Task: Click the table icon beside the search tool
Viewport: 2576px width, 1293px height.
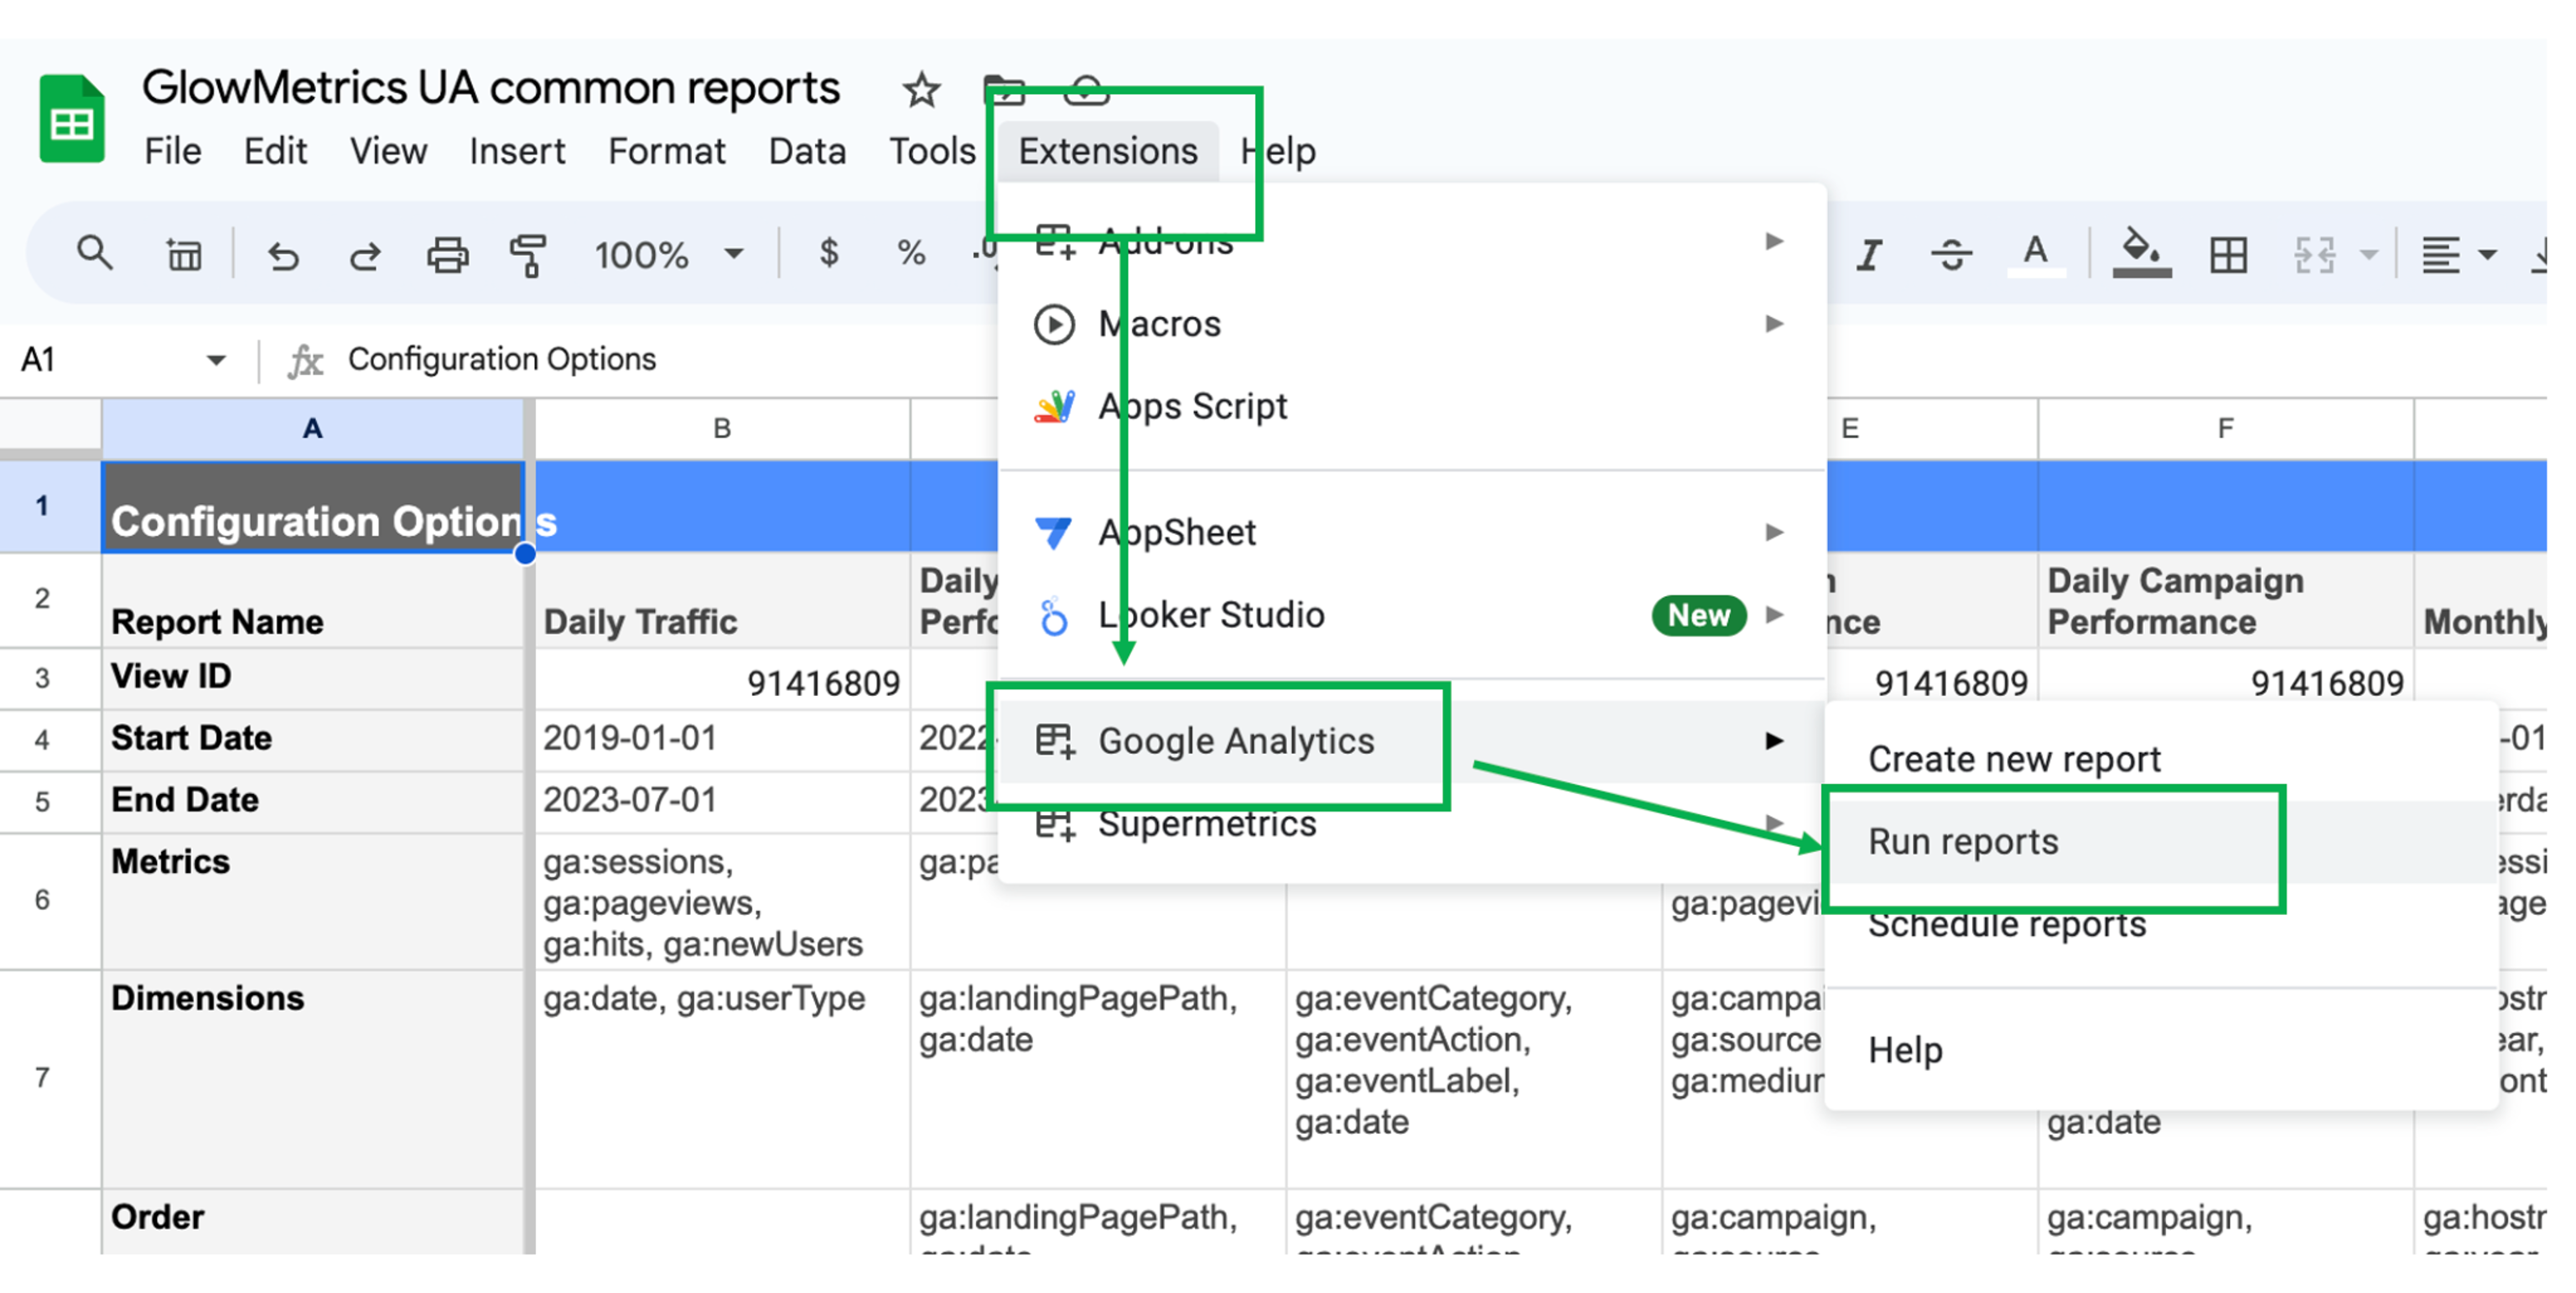Action: (x=184, y=254)
